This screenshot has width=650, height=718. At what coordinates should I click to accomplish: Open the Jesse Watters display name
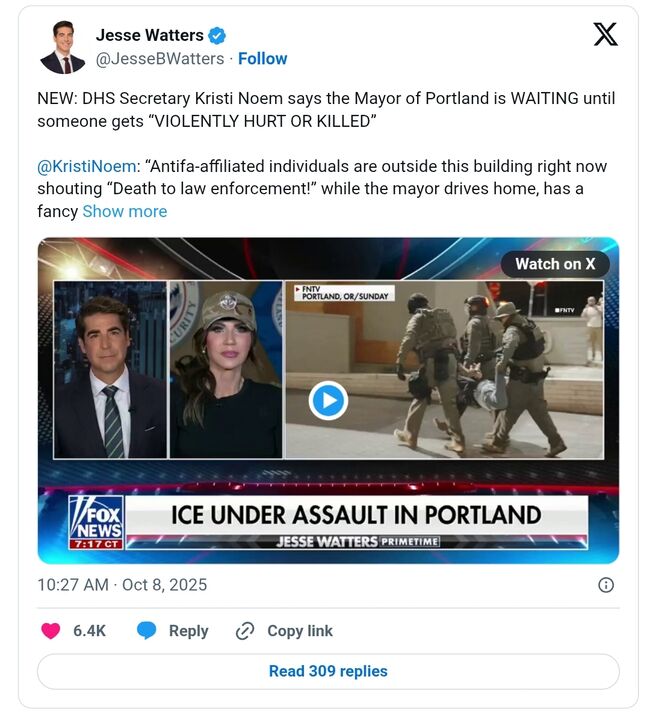click(x=149, y=36)
